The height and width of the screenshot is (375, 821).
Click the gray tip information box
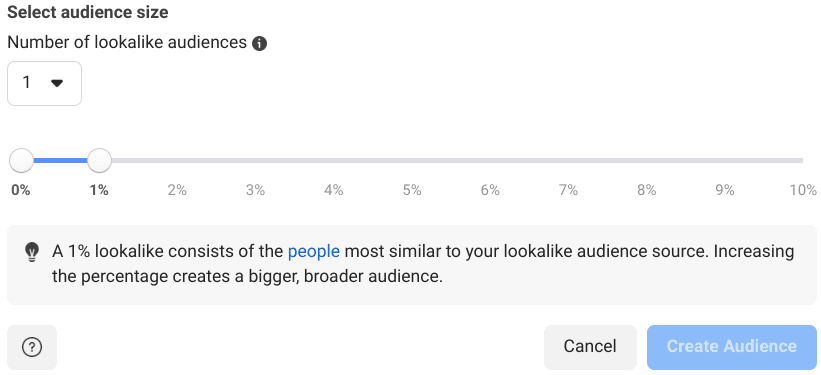(x=412, y=265)
